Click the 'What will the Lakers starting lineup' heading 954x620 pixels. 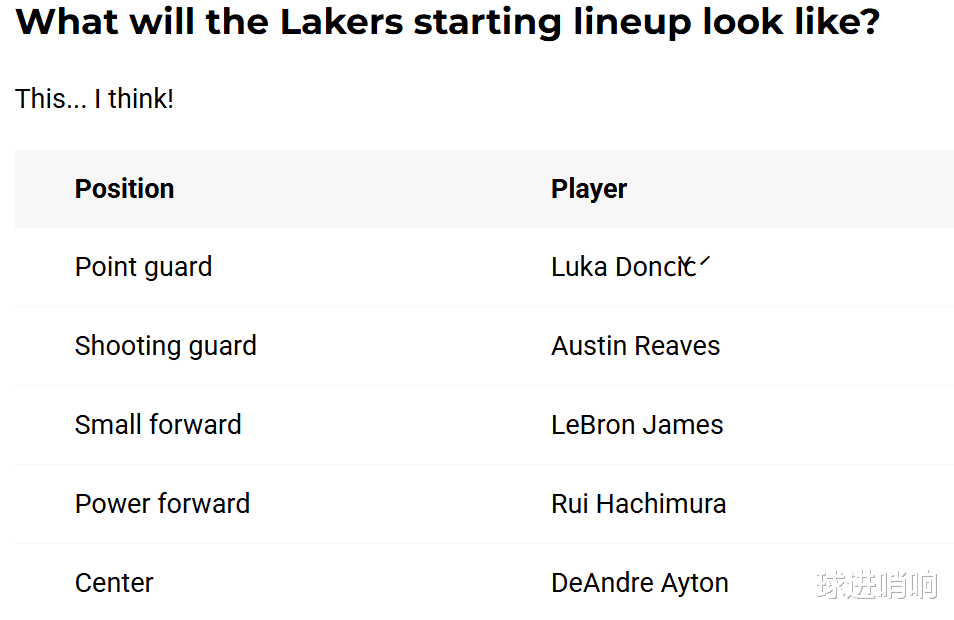pos(447,21)
